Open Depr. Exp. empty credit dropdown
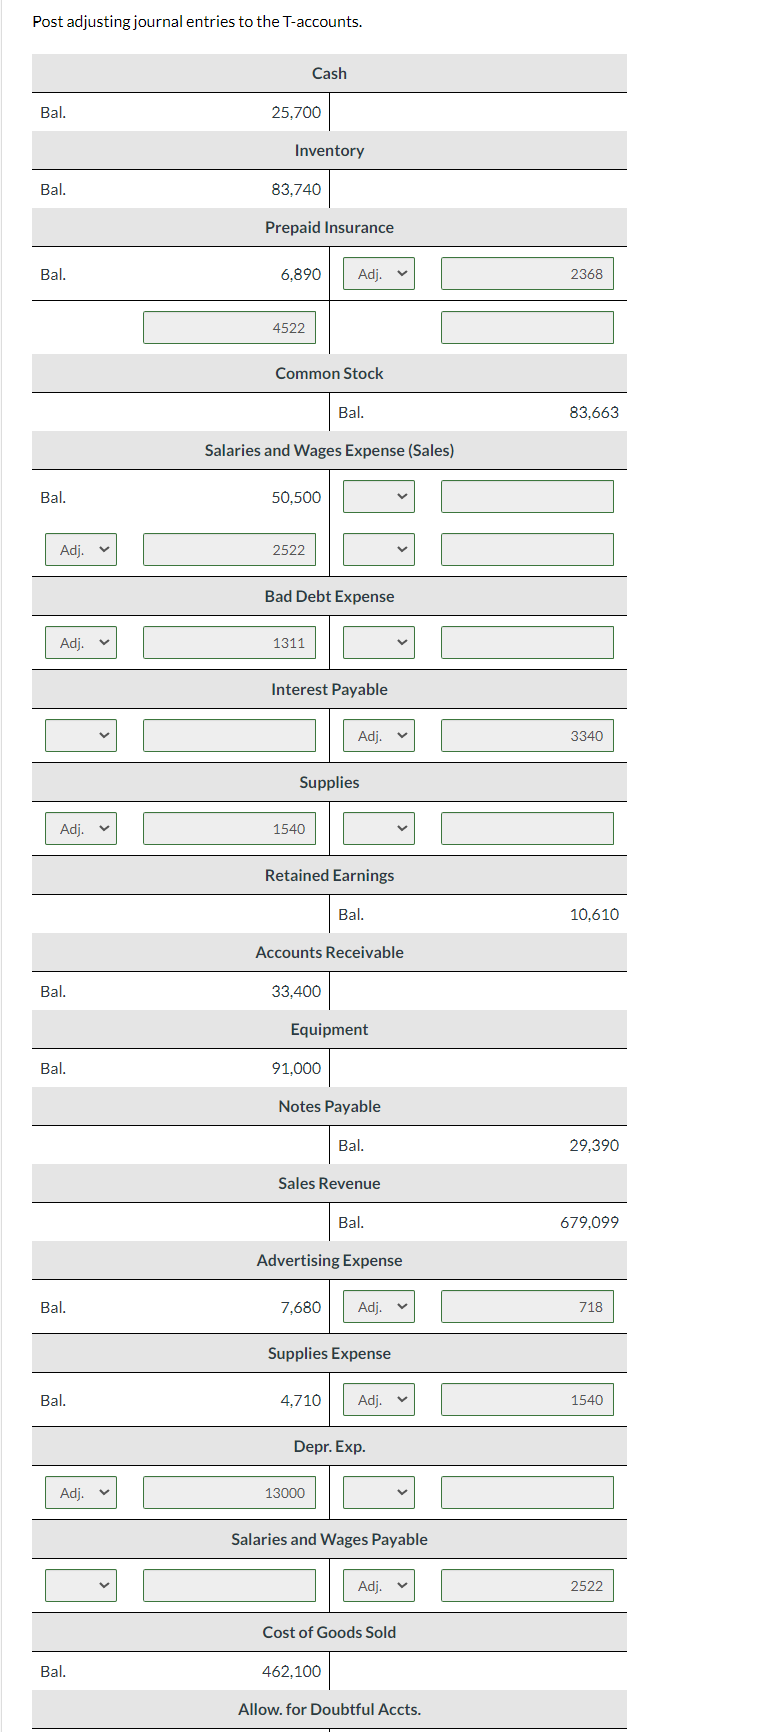The height and width of the screenshot is (1732, 782). [379, 1493]
